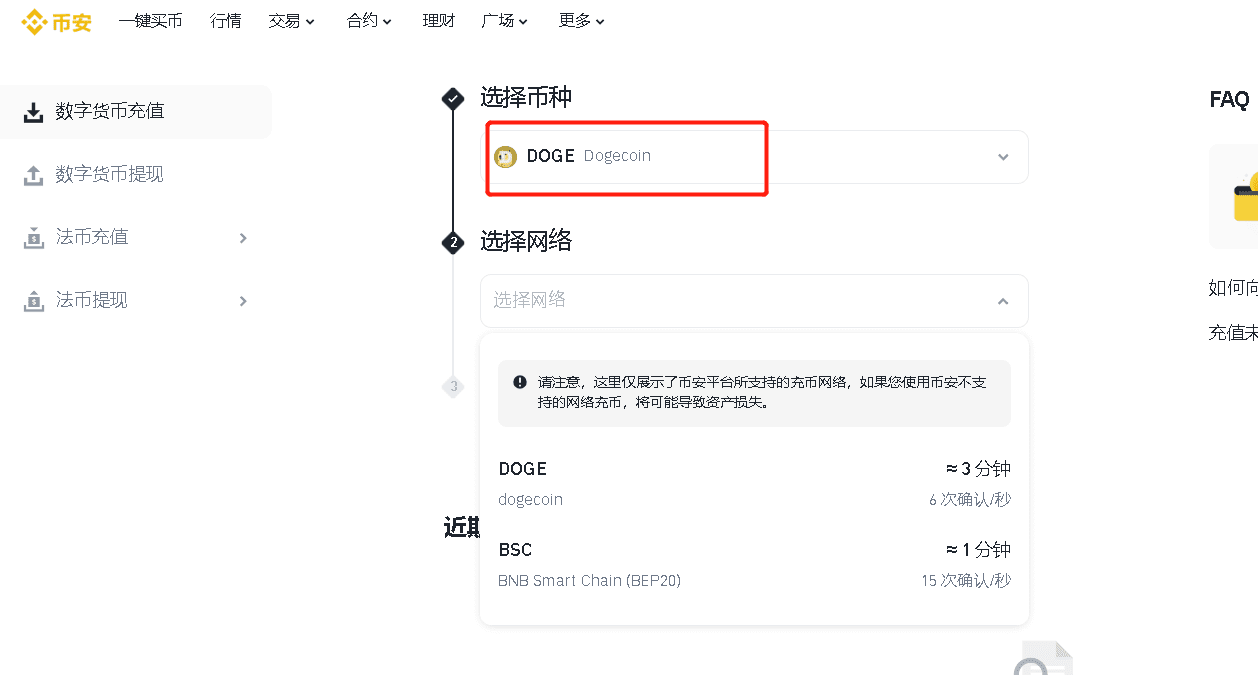The image size is (1258, 675).
Task: Select the 数字货币充值 deposit icon in sidebar
Action: (30, 111)
